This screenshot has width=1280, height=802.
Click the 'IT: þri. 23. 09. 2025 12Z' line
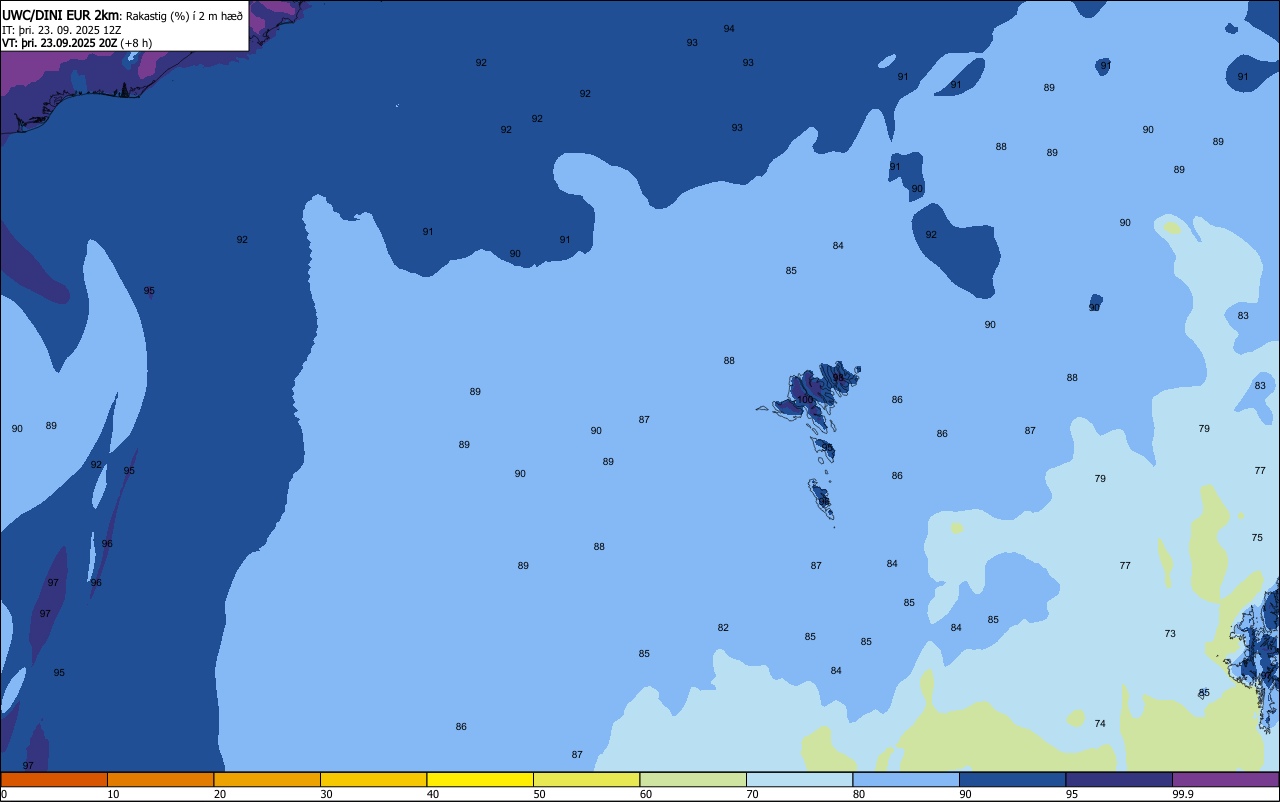tap(62, 30)
